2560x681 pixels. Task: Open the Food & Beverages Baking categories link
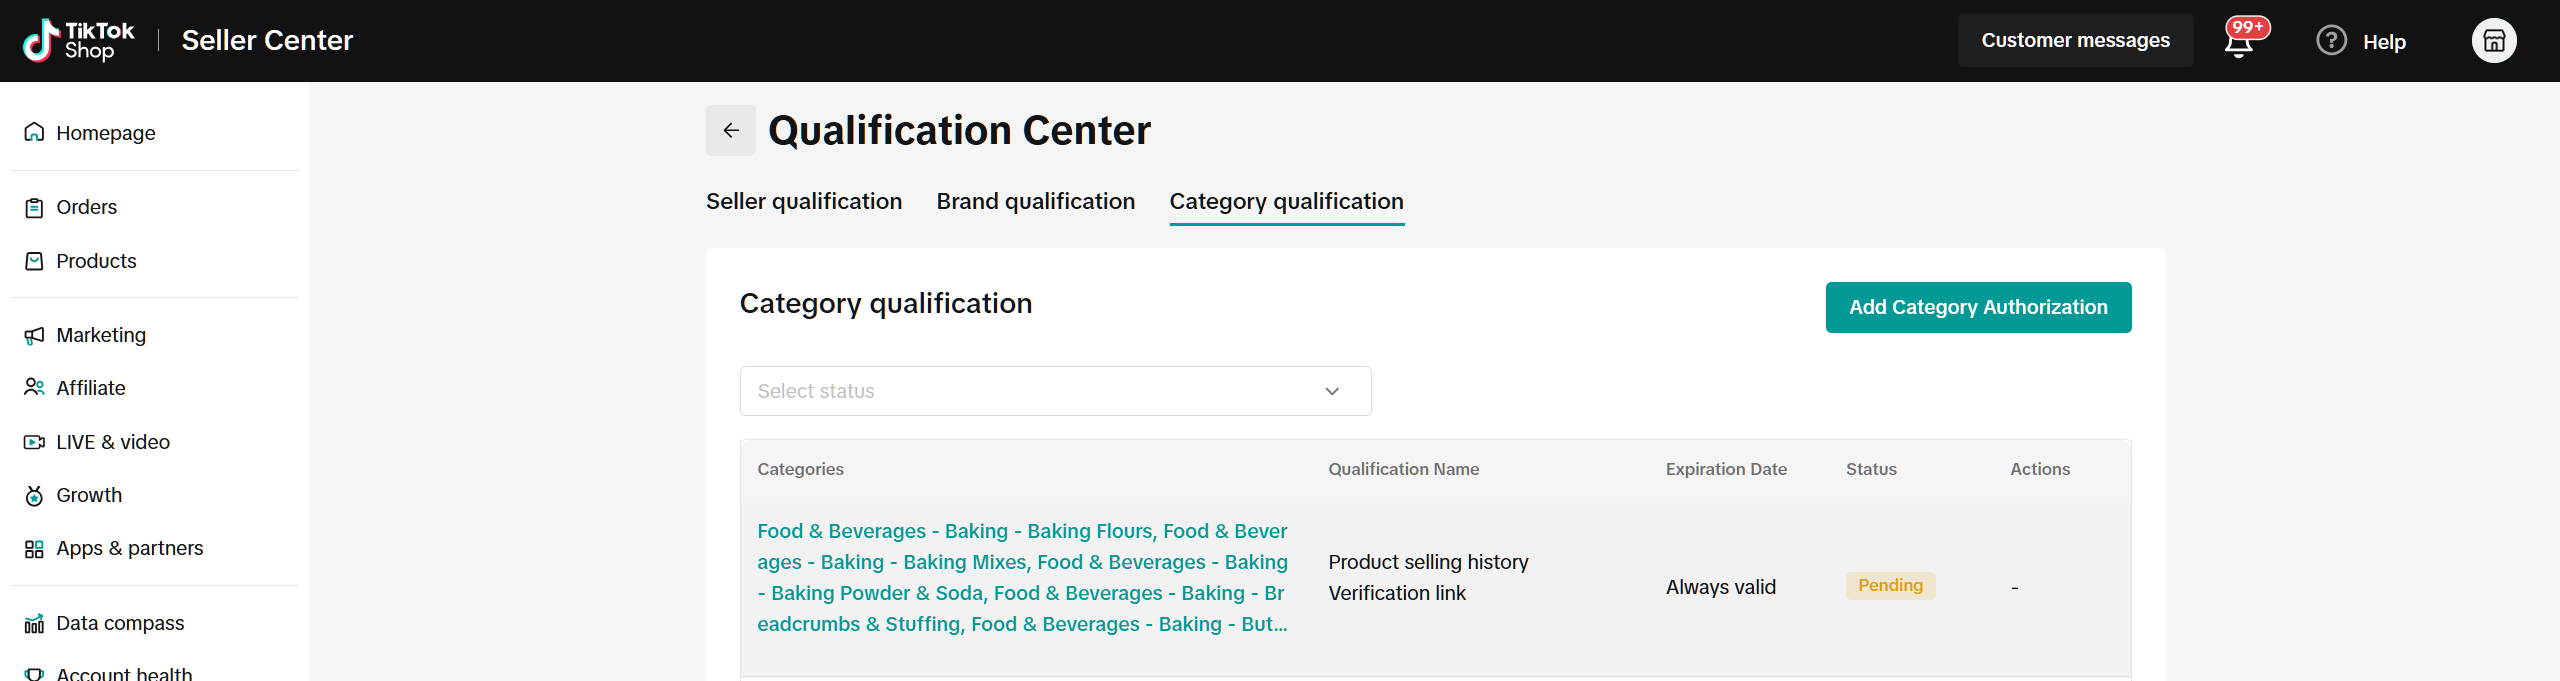coord(1022,577)
